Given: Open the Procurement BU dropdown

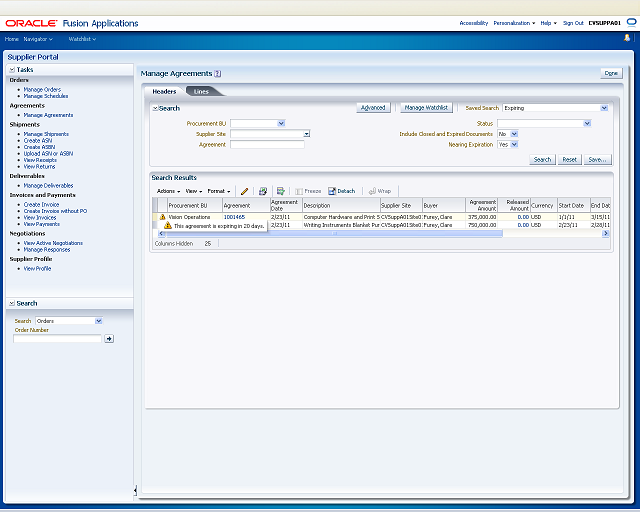Looking at the screenshot, I should click(281, 123).
